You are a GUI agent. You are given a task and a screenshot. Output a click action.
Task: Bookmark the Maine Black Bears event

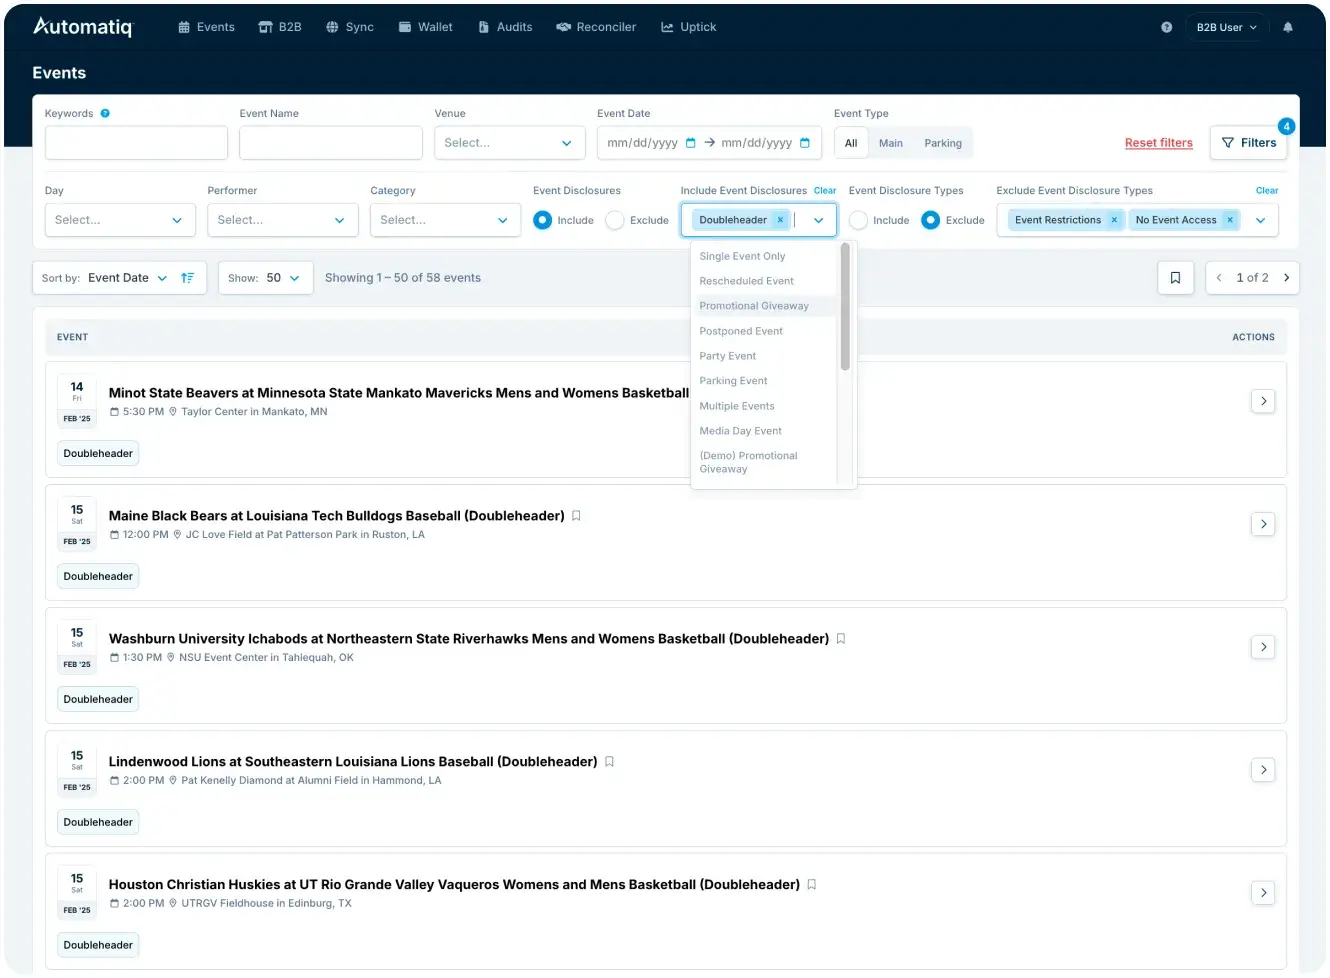(x=576, y=516)
